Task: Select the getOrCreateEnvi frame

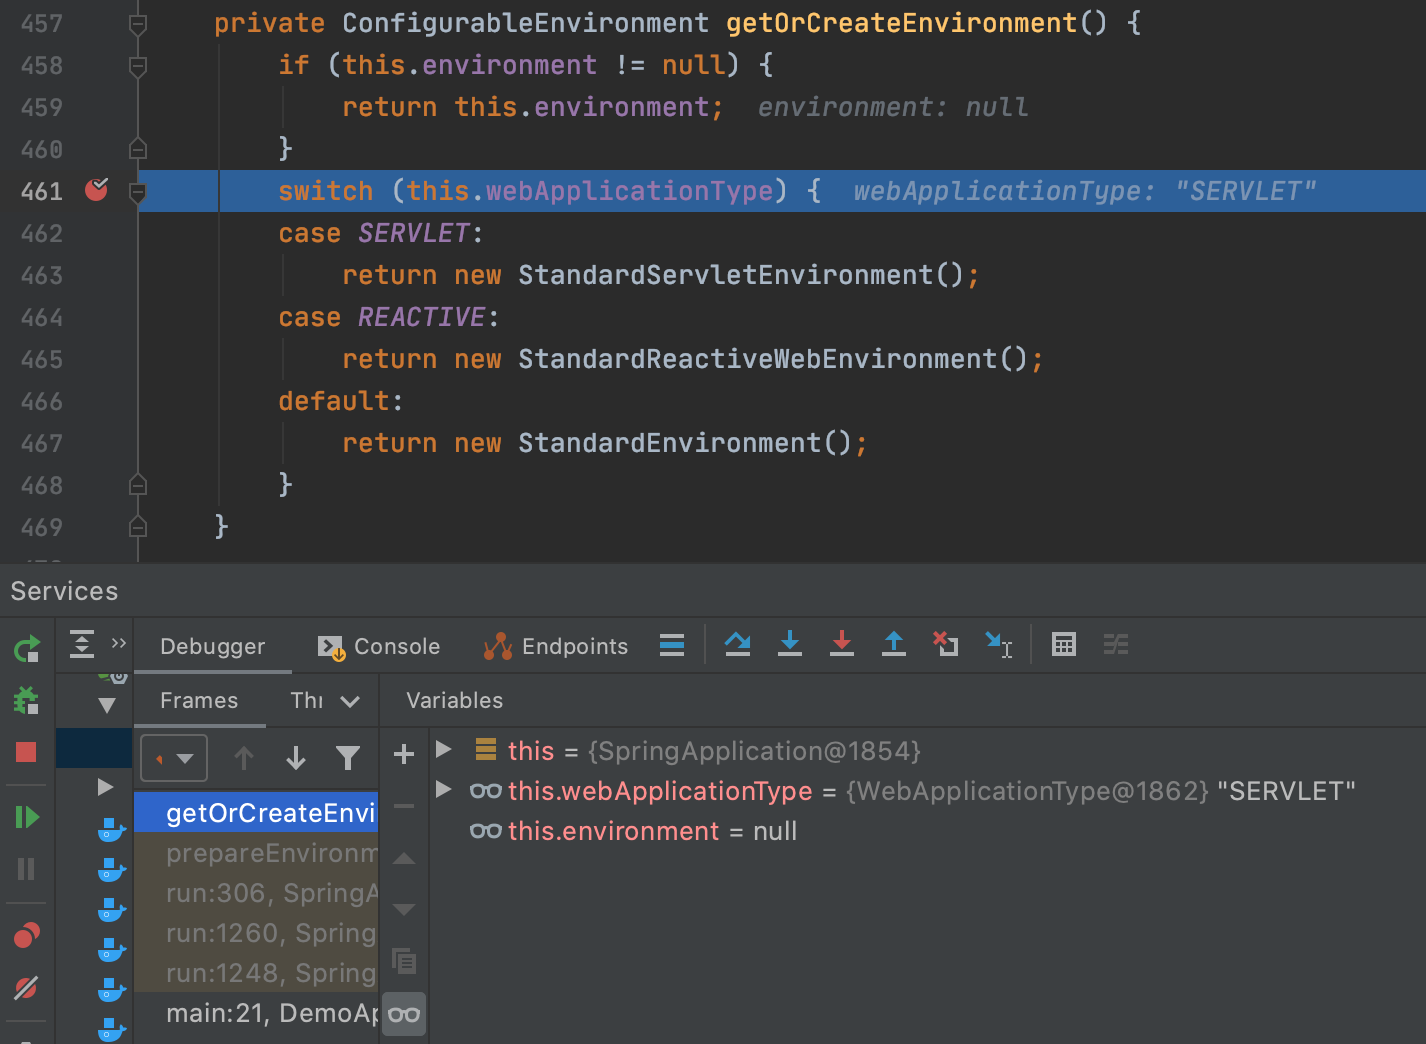Action: 257,813
